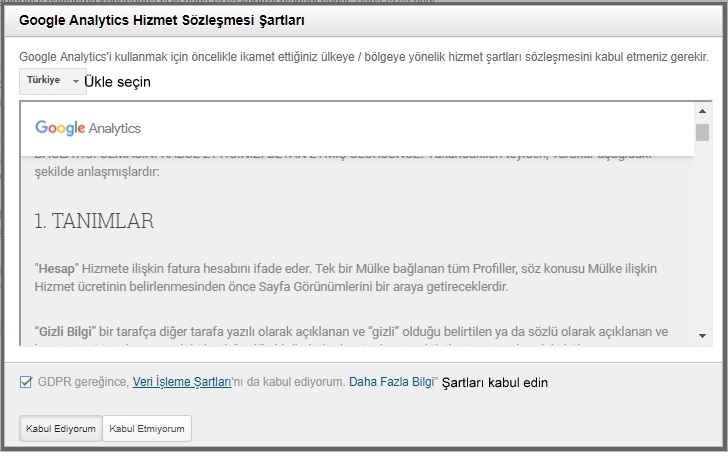Click the Kabul Ediyorum button
The image size is (728, 458).
60,428
